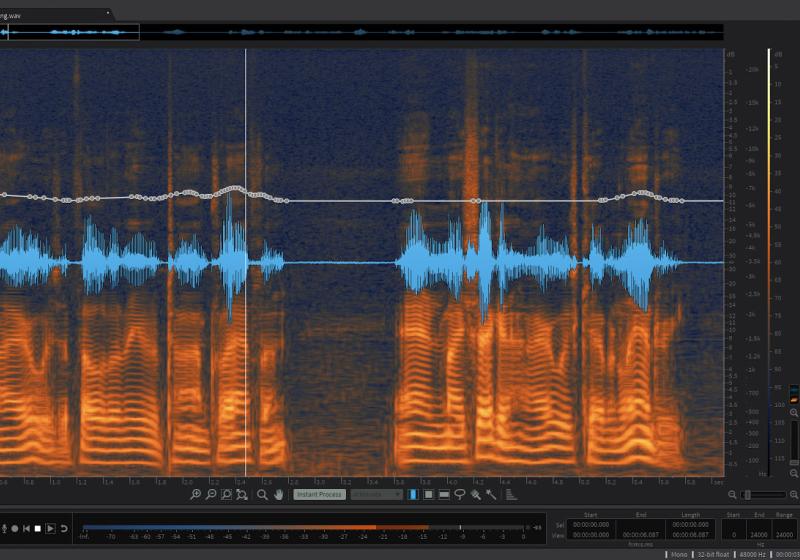Screen dimensions: 800x560
Task: Select the Lasso selection tool
Action: tap(460, 494)
